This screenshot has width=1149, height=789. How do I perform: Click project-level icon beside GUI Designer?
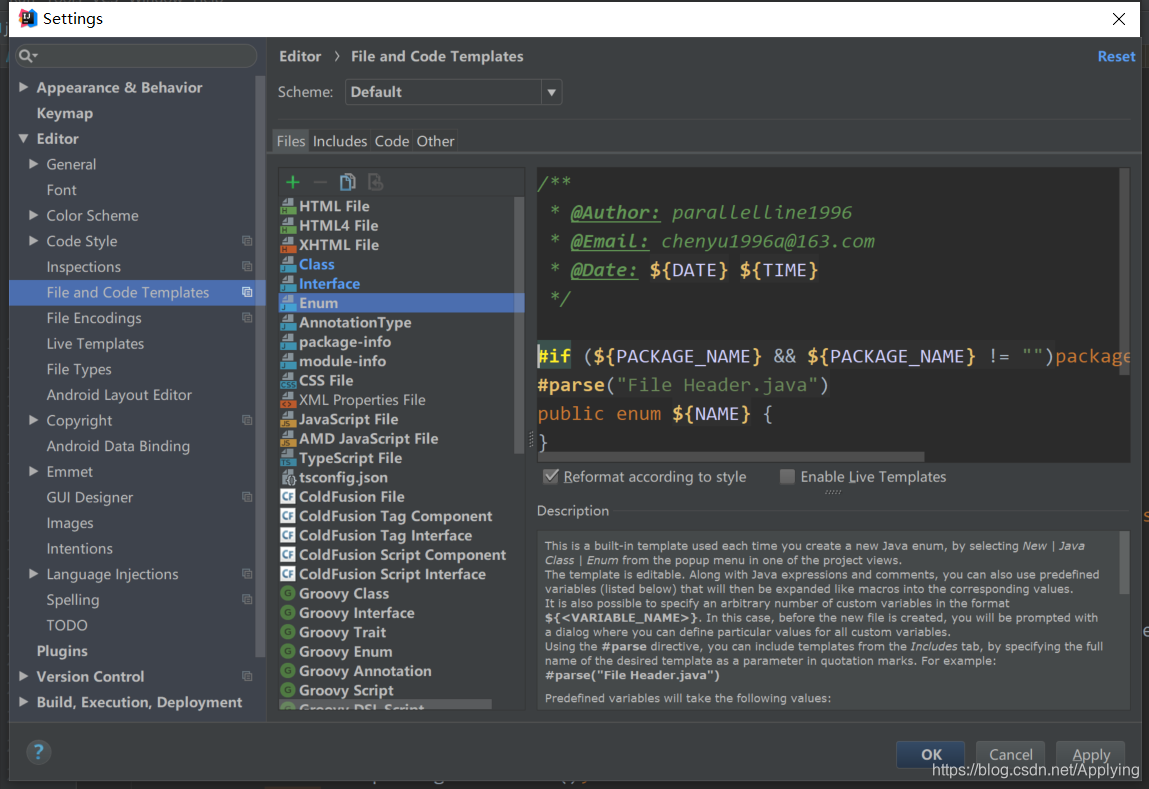coord(247,497)
